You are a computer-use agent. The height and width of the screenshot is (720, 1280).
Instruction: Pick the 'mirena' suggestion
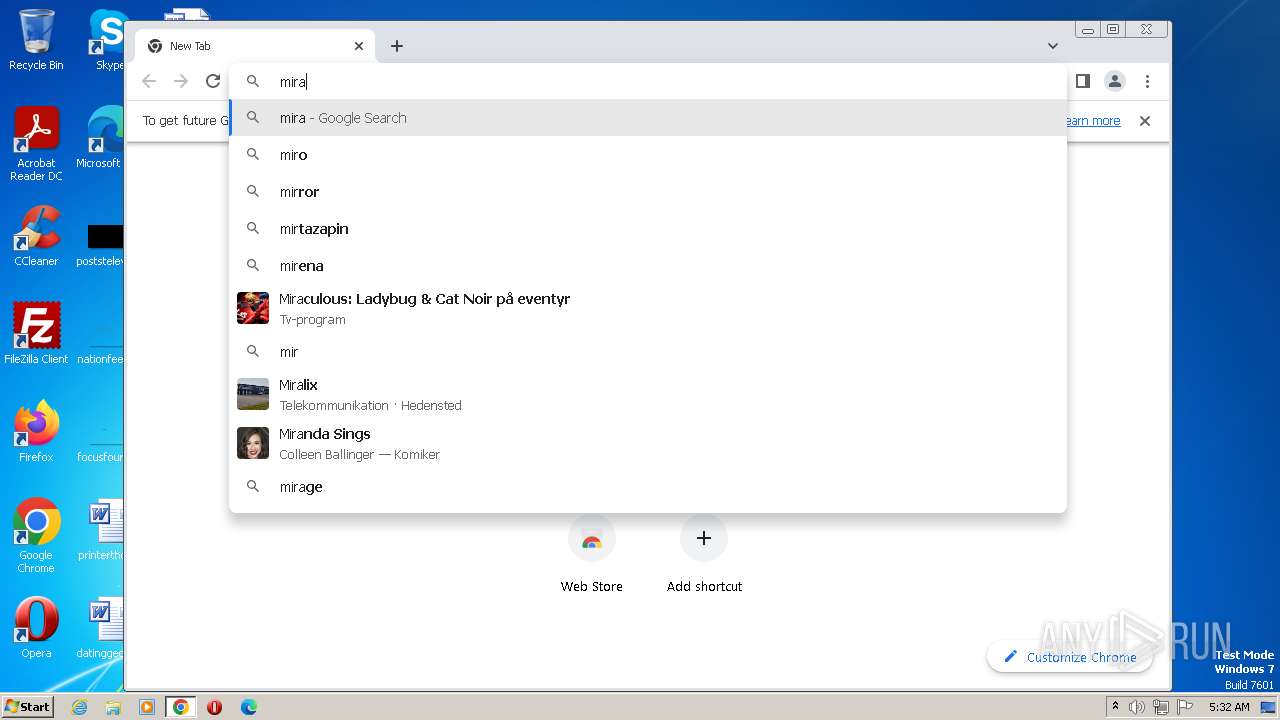(648, 266)
